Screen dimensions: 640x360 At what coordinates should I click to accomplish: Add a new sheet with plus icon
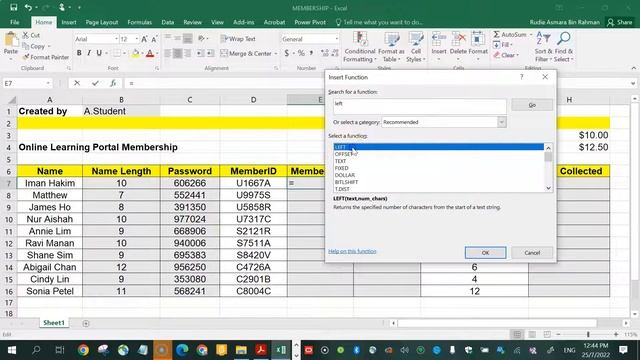[85, 323]
